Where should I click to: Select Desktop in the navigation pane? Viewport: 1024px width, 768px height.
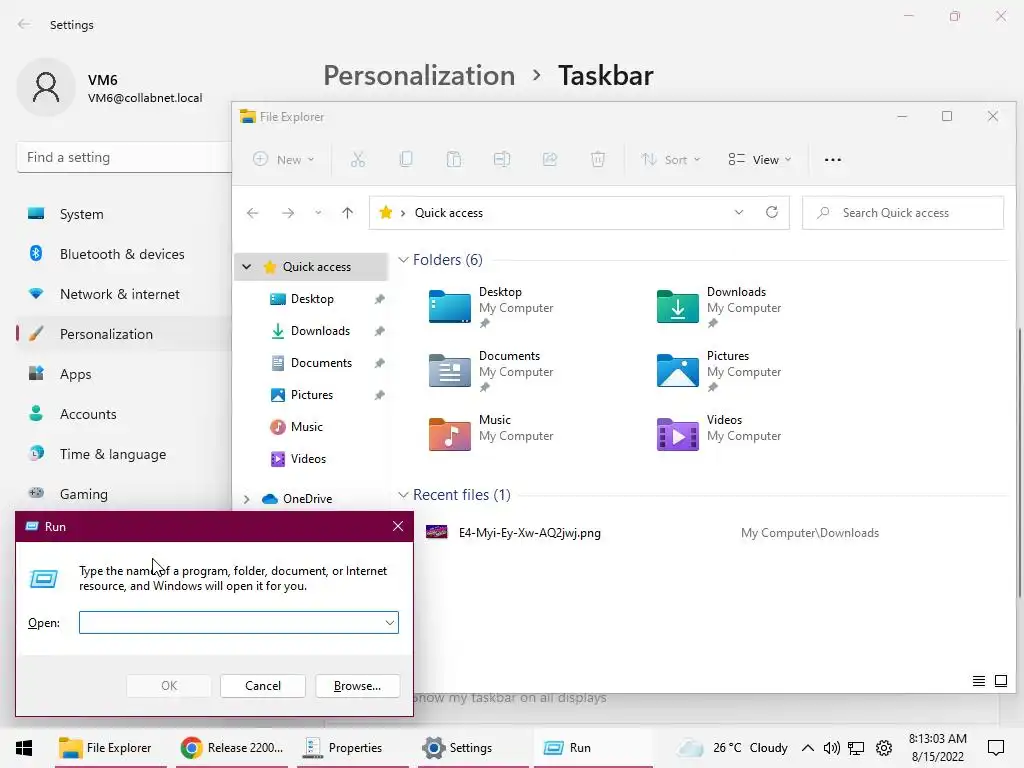tap(312, 298)
